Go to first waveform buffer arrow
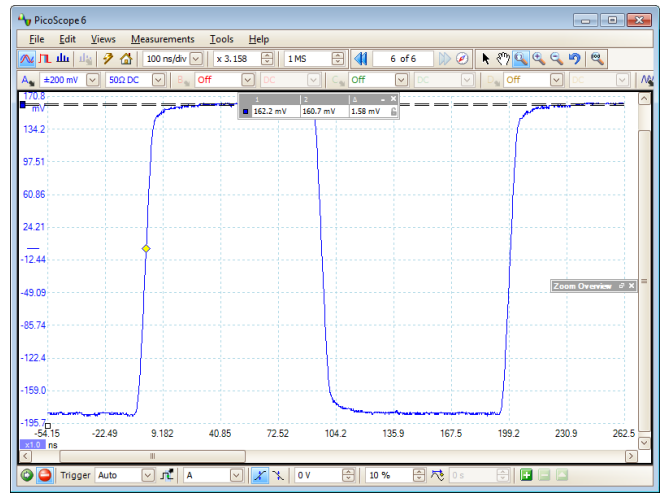This screenshot has width=667, height=500. [x=361, y=59]
